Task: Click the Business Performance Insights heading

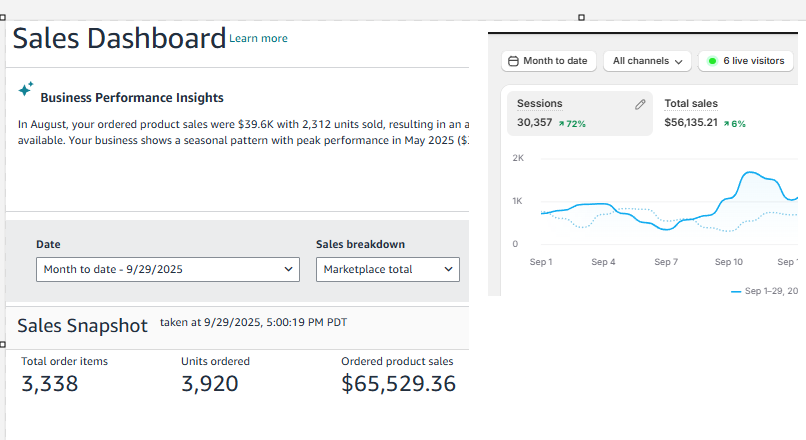Action: (132, 98)
